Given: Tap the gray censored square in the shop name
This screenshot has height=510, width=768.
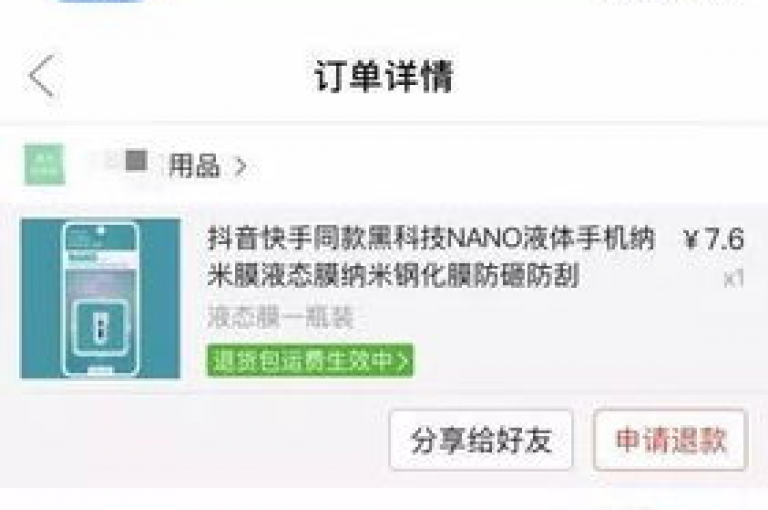Looking at the screenshot, I should click(x=136, y=161).
